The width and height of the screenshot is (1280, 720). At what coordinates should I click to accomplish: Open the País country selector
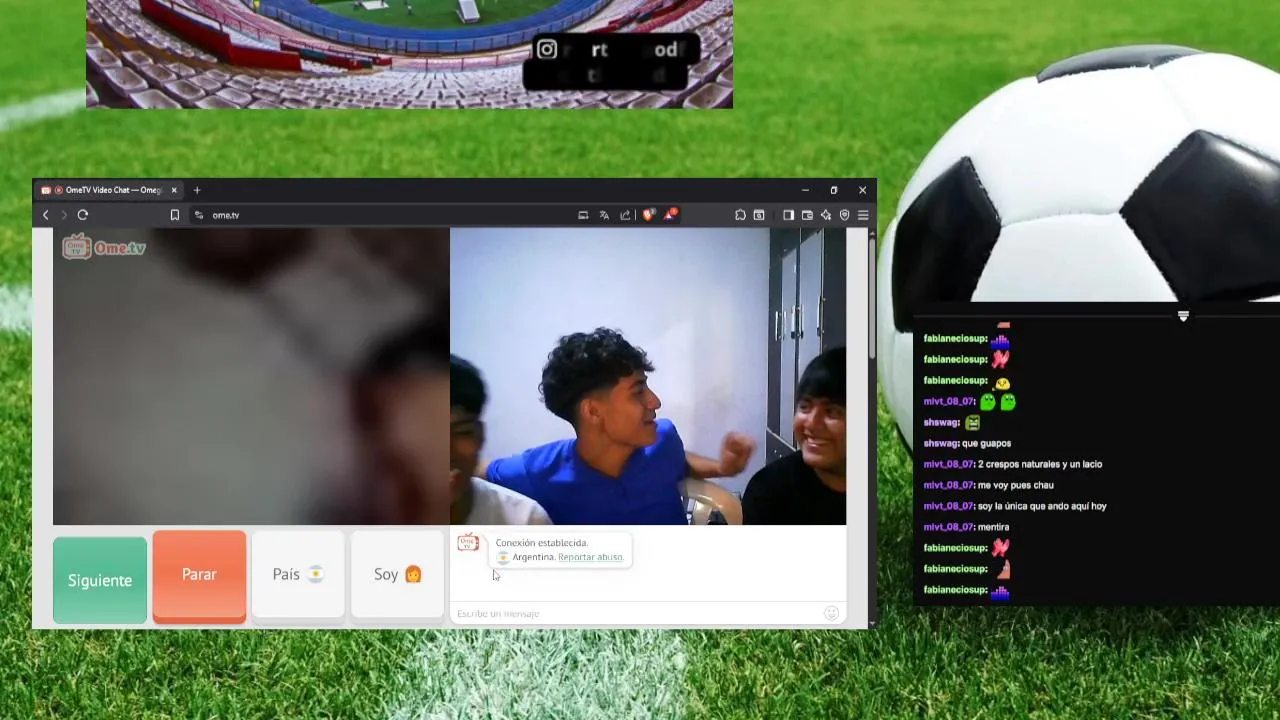[x=298, y=575]
